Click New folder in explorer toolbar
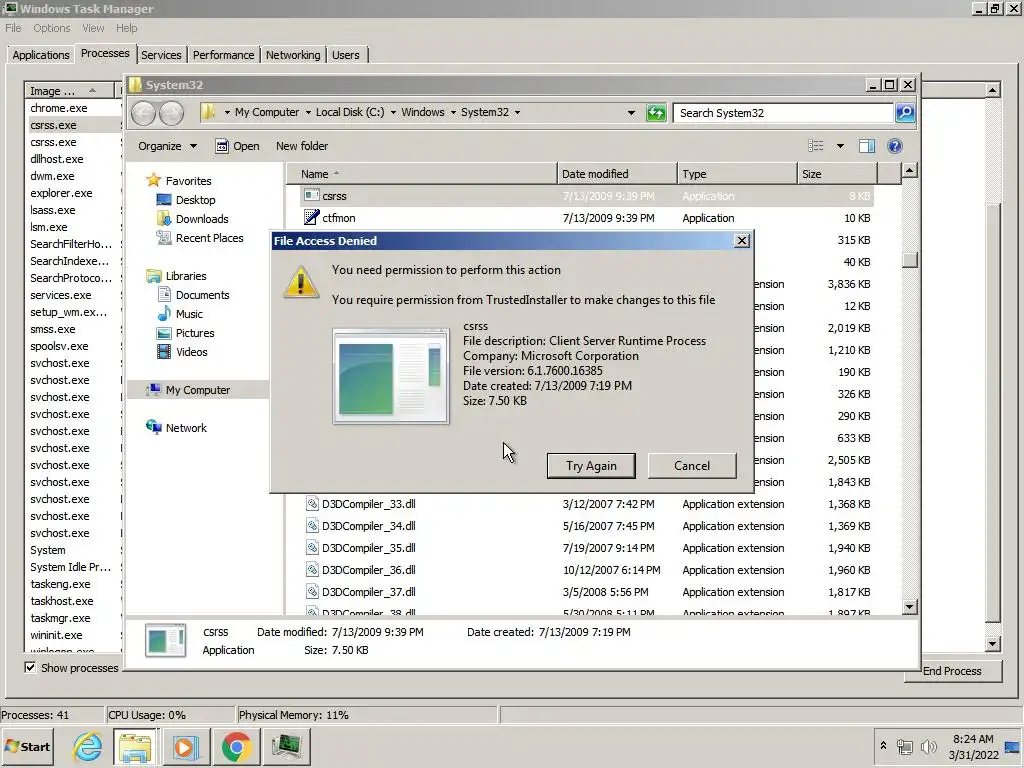This screenshot has width=1024, height=768. [x=302, y=146]
